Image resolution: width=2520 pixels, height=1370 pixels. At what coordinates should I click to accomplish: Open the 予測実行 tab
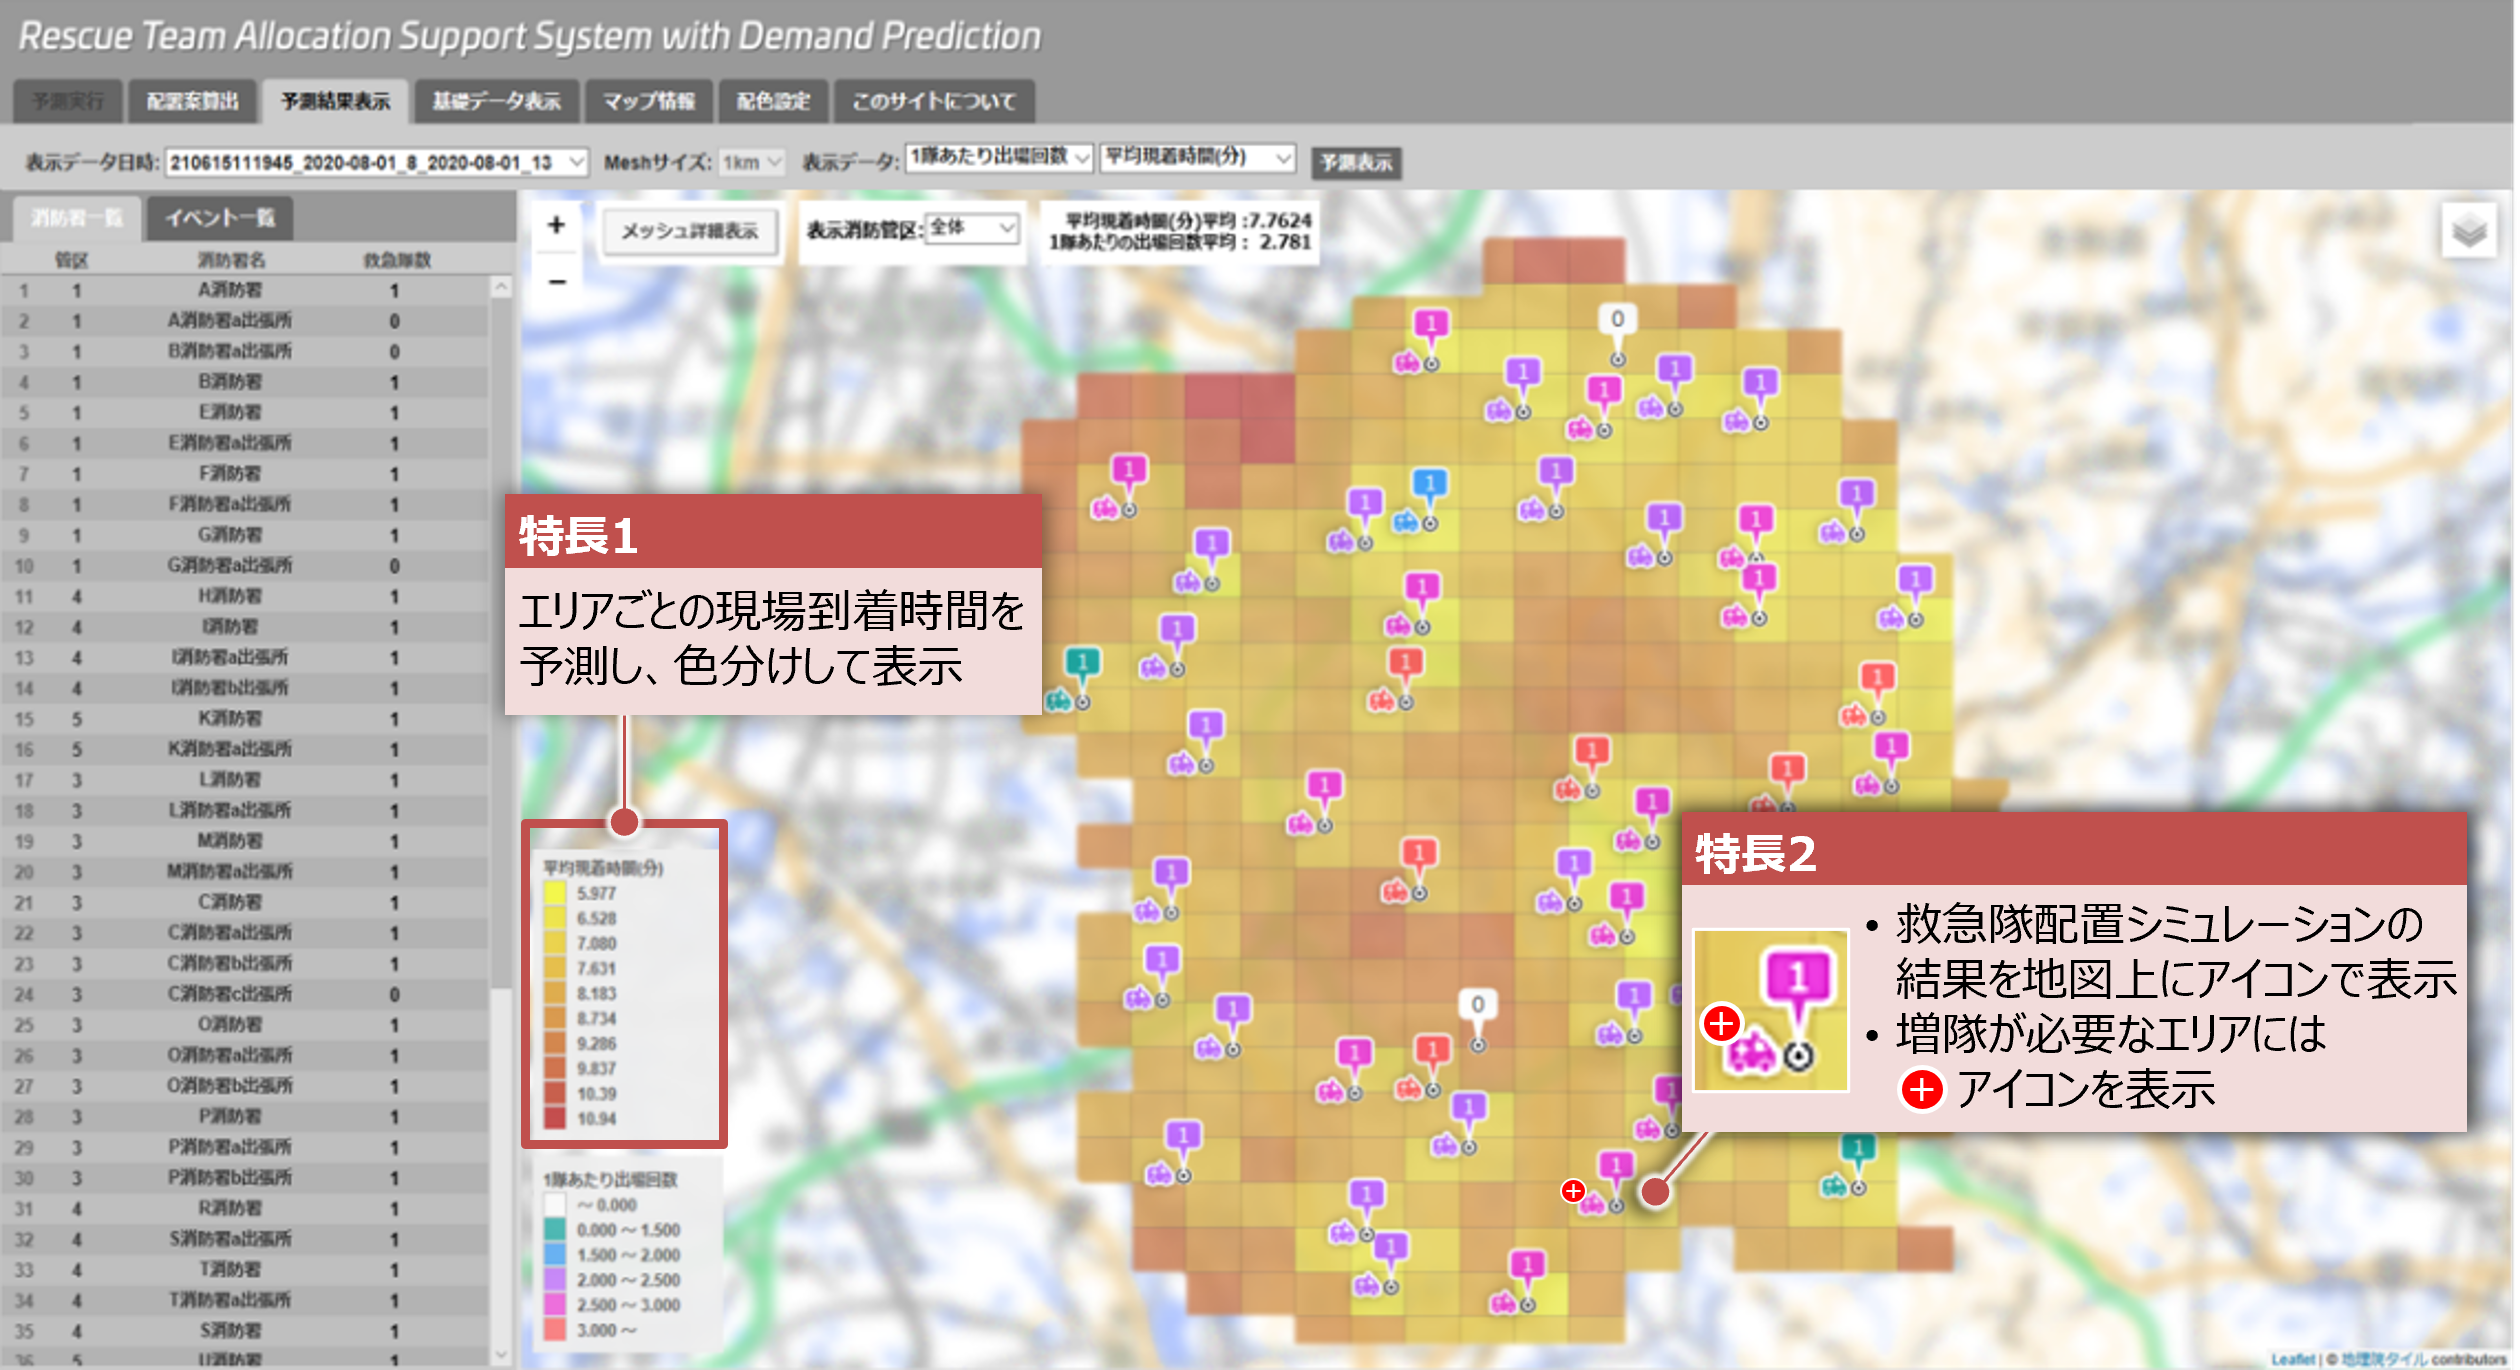67,102
